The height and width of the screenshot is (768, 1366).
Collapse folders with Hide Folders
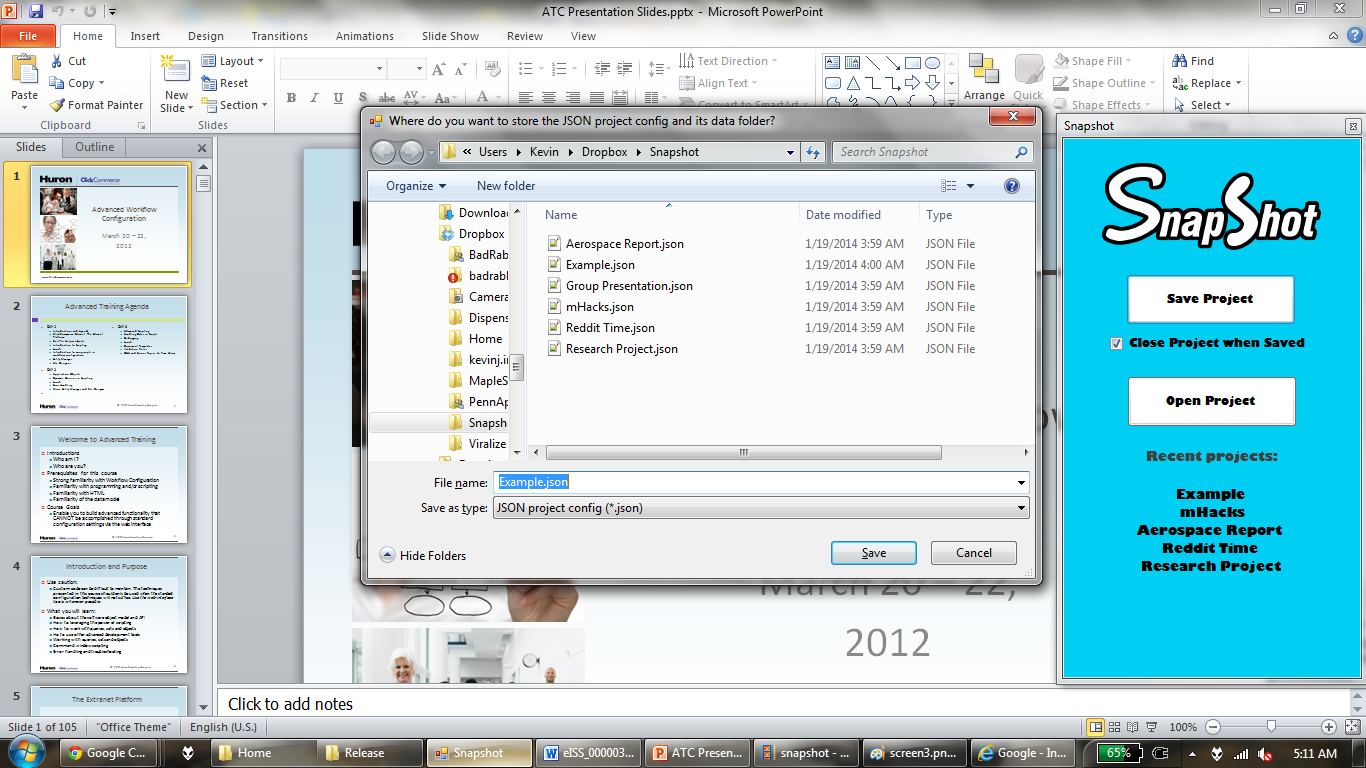tap(423, 555)
